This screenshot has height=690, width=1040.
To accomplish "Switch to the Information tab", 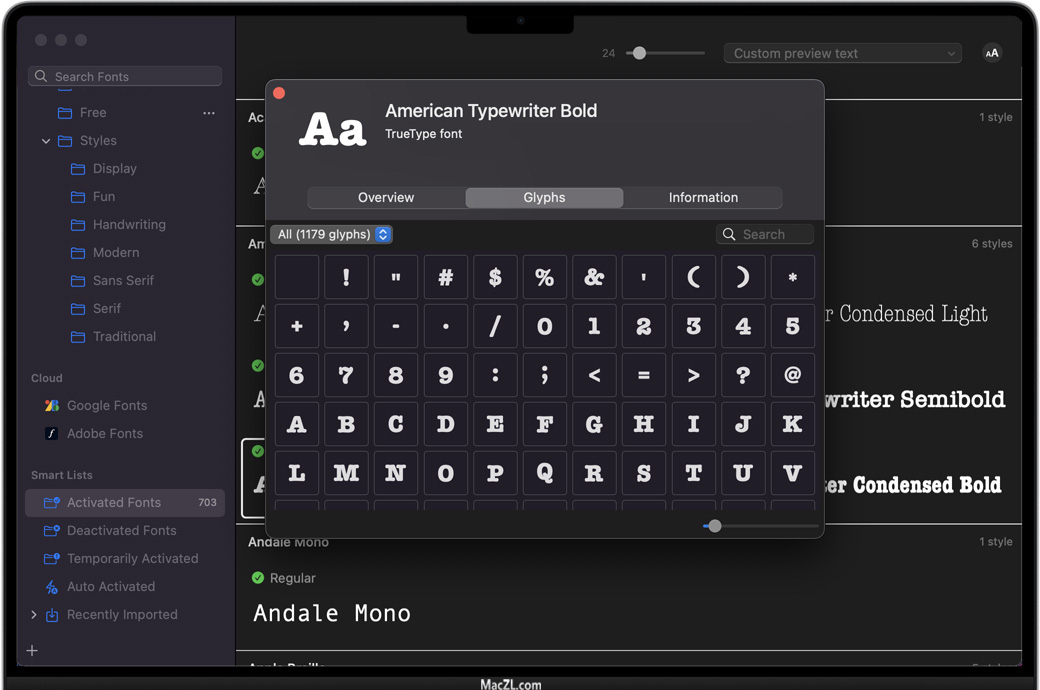I will click(x=703, y=198).
